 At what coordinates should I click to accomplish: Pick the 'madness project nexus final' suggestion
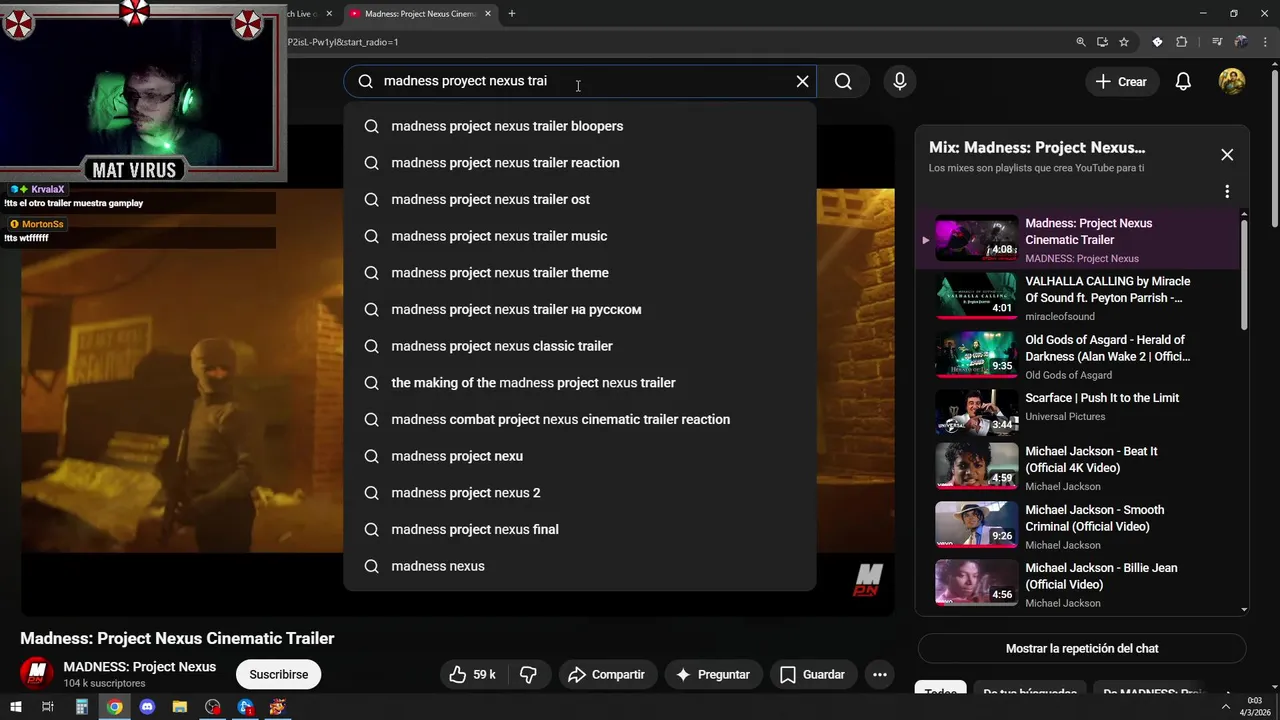point(580,529)
